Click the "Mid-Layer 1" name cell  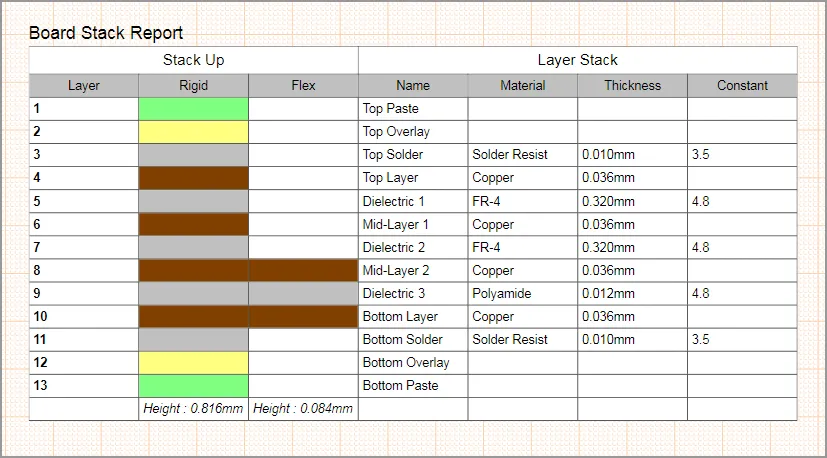[x=413, y=224]
